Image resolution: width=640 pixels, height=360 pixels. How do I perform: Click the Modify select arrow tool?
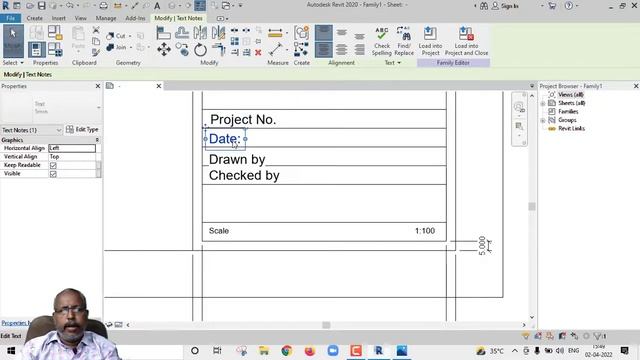click(x=13, y=41)
